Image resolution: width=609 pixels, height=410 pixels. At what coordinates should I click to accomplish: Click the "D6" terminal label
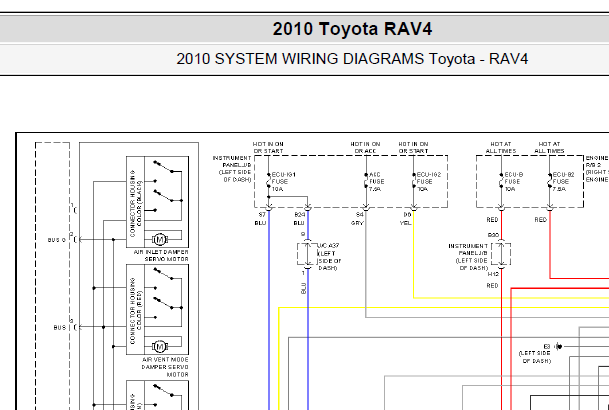pyautogui.click(x=407, y=215)
